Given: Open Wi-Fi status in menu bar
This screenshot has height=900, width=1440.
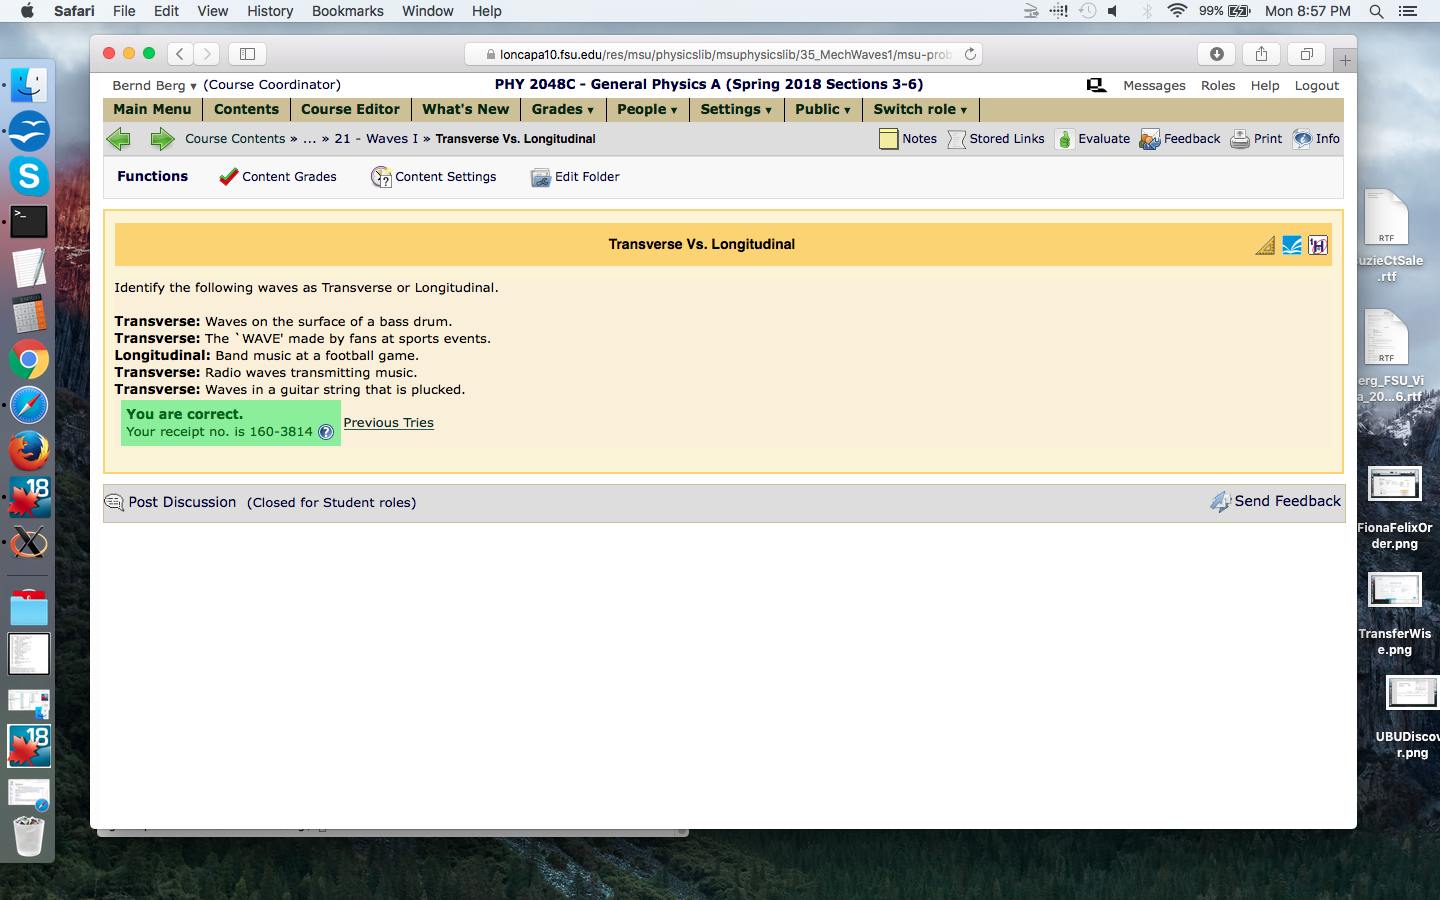Looking at the screenshot, I should [x=1177, y=11].
